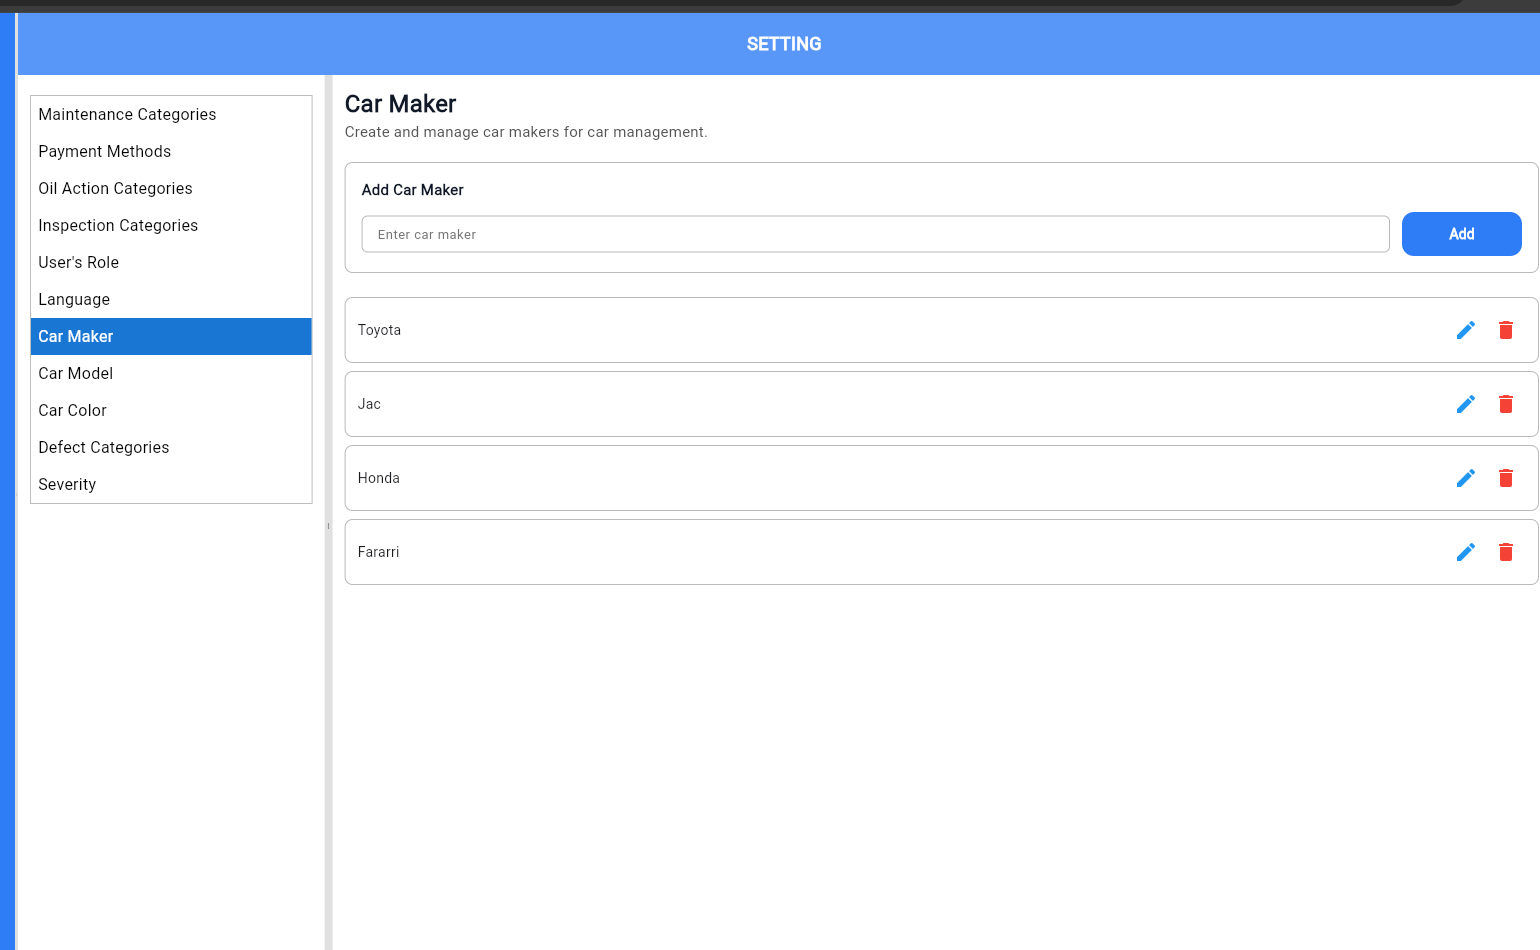Go to Severity settings
The width and height of the screenshot is (1540, 950).
(67, 485)
